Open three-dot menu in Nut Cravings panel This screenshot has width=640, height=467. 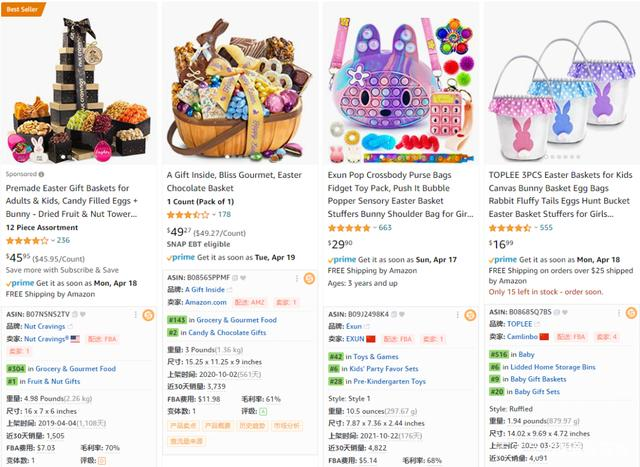coord(136,315)
